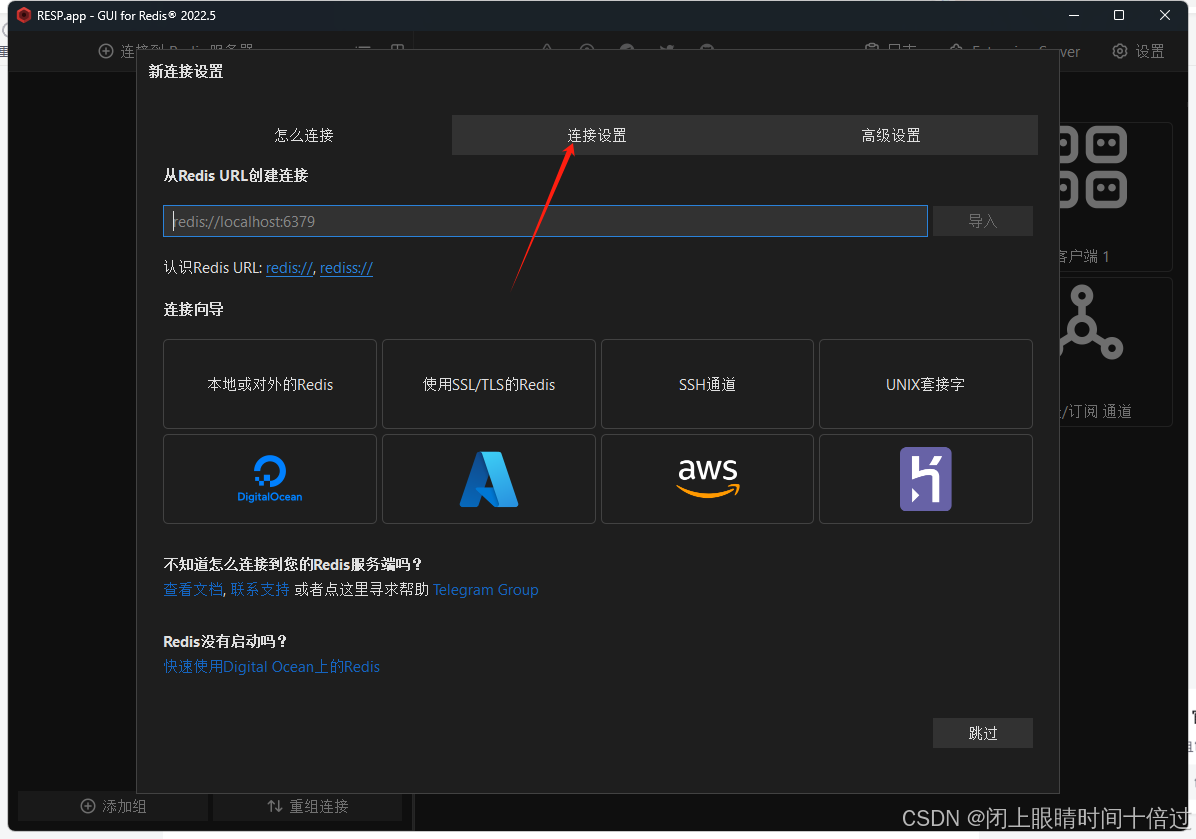
Task: Choose 本地或对外的Redis wizard option
Action: point(270,384)
